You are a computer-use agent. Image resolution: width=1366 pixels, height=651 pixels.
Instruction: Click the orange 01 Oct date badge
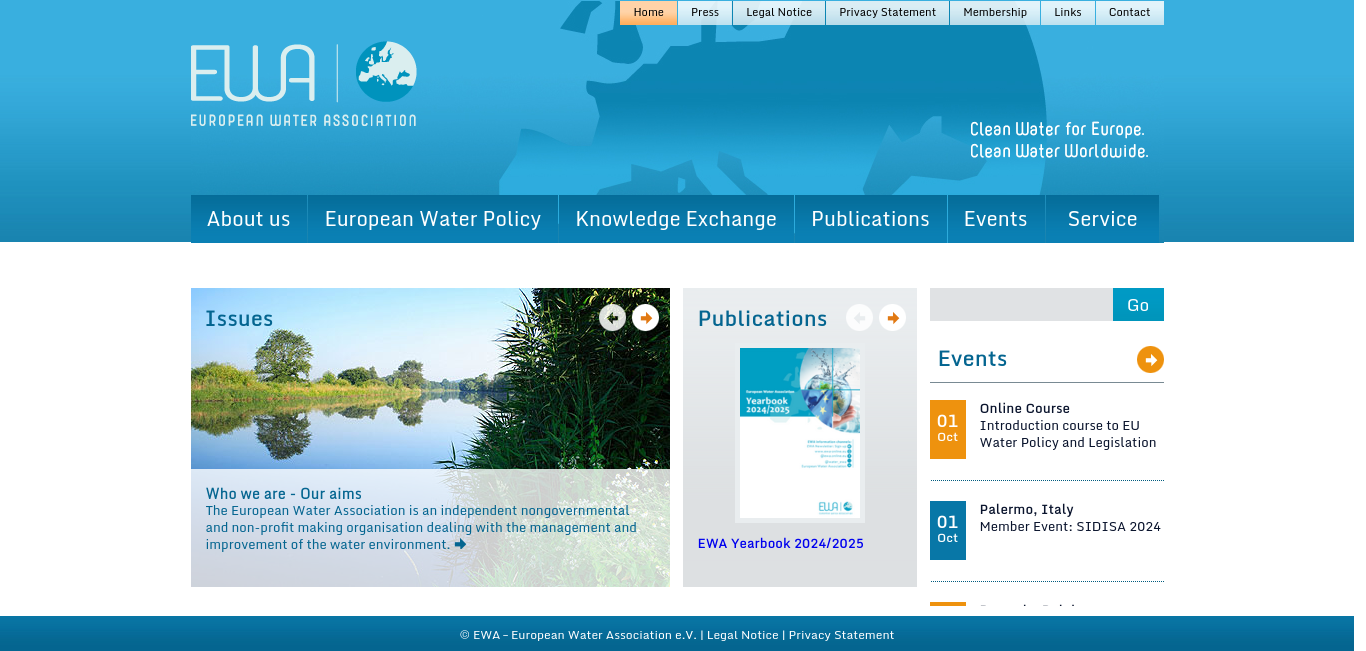948,429
